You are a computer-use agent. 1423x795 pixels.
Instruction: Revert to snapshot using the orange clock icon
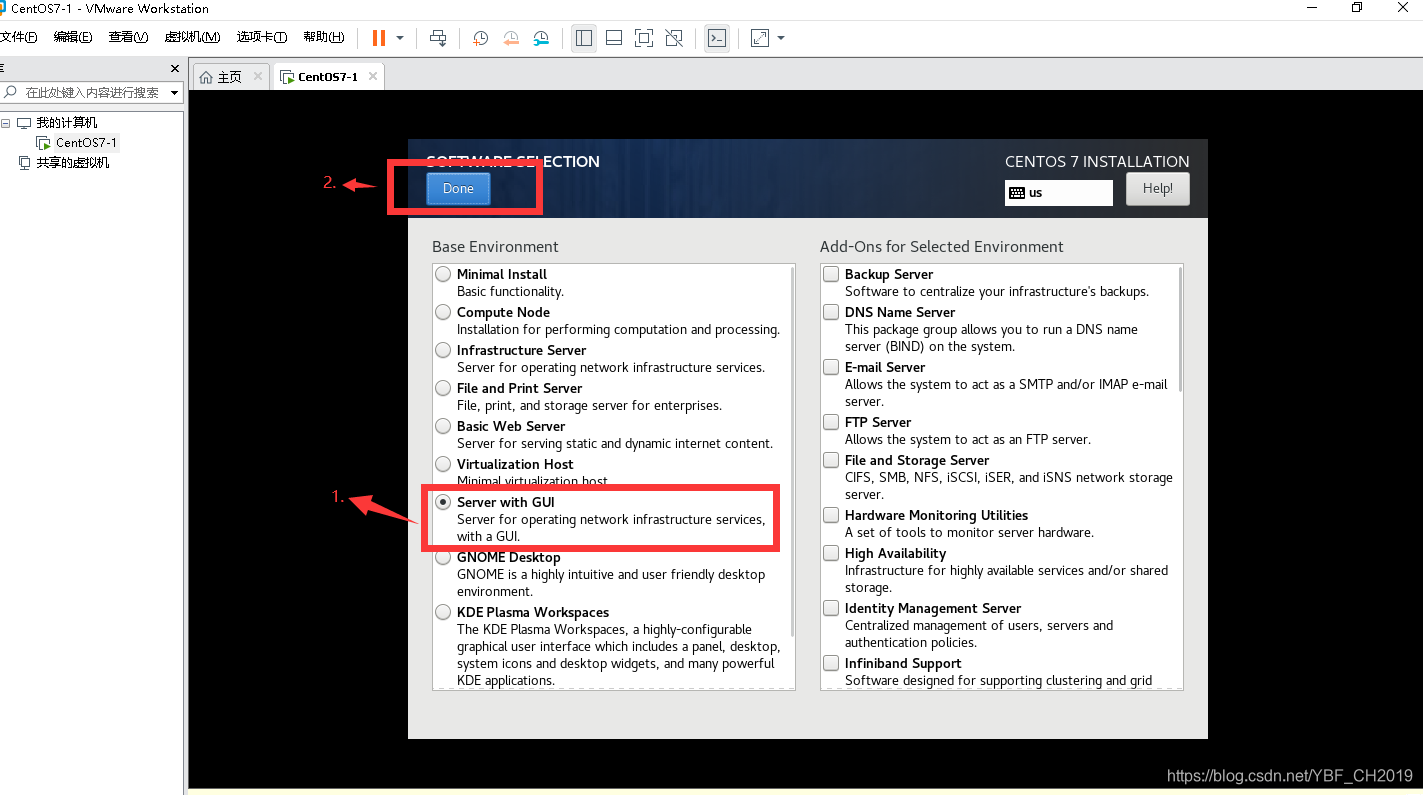click(x=511, y=38)
